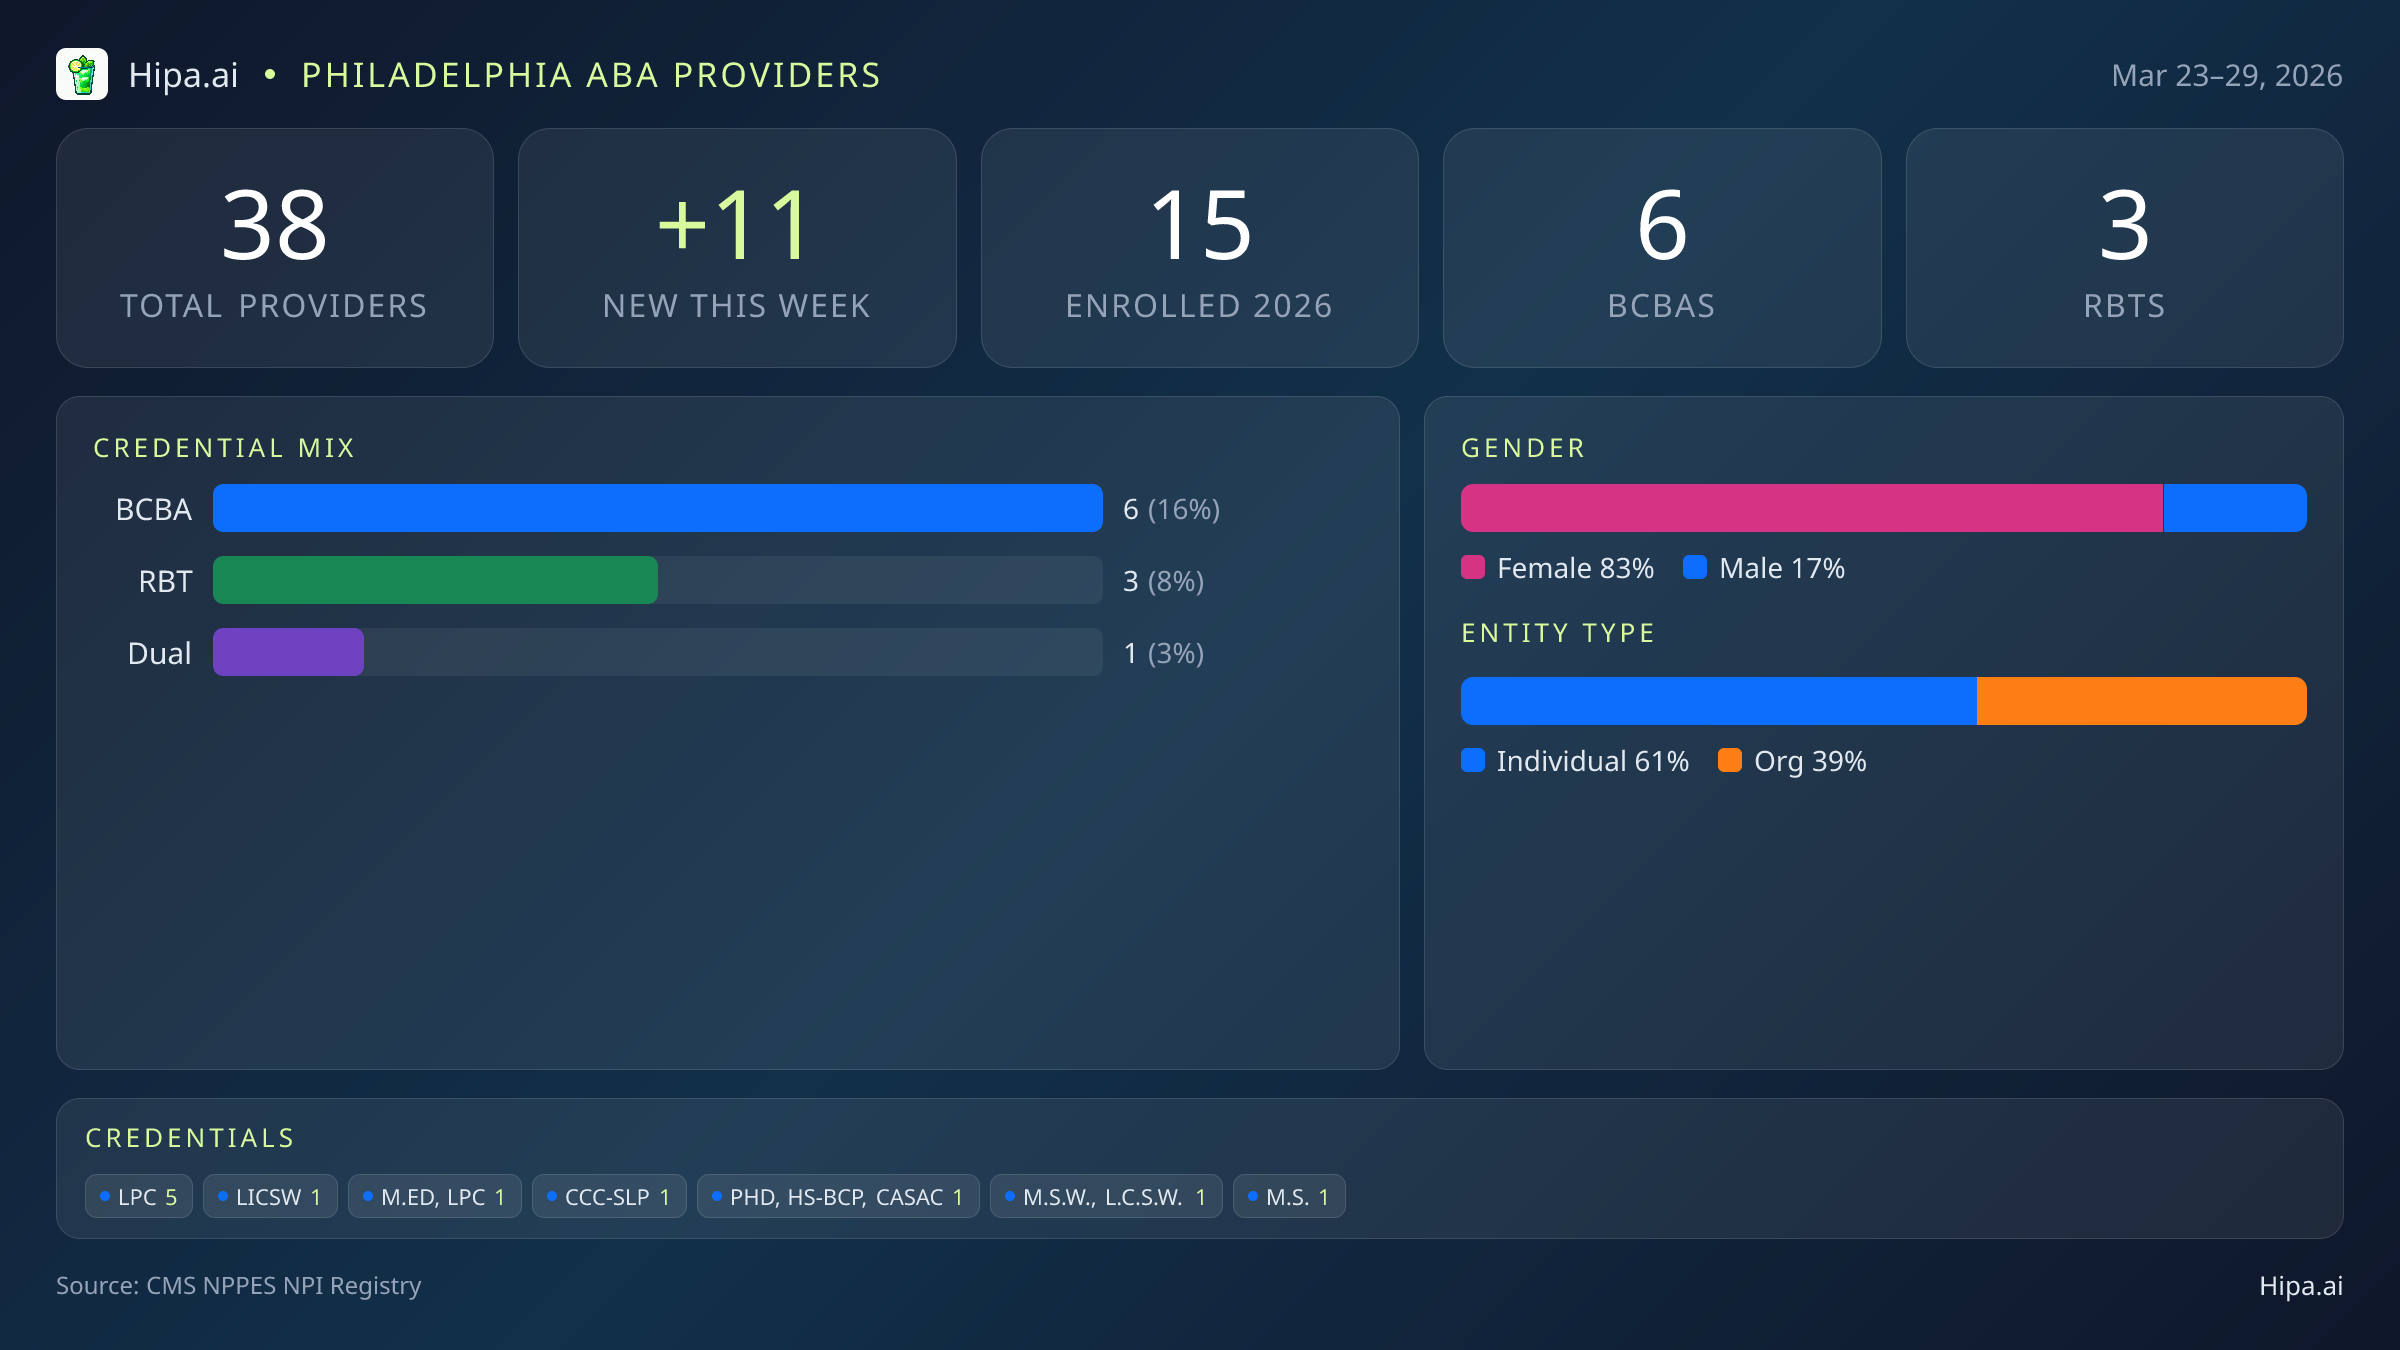Select the PHD, HS-BCP, CASAC credential tag
Viewport: 2400px width, 1350px height.
click(x=838, y=1195)
